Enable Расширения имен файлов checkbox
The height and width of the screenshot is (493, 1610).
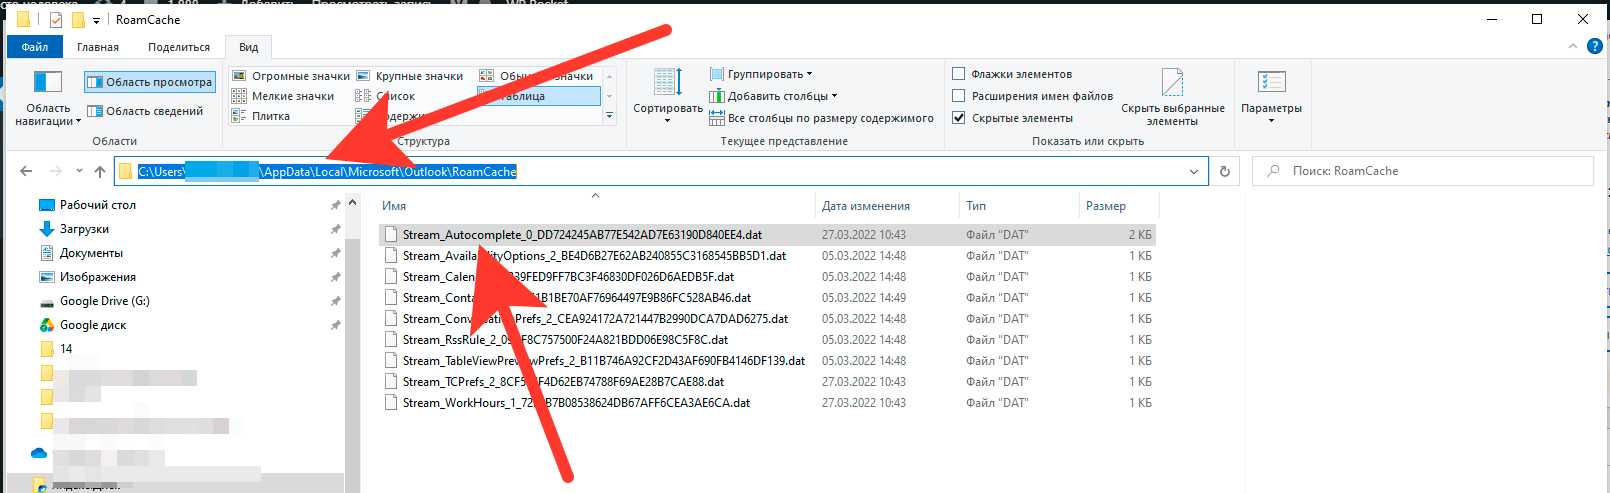pos(959,96)
